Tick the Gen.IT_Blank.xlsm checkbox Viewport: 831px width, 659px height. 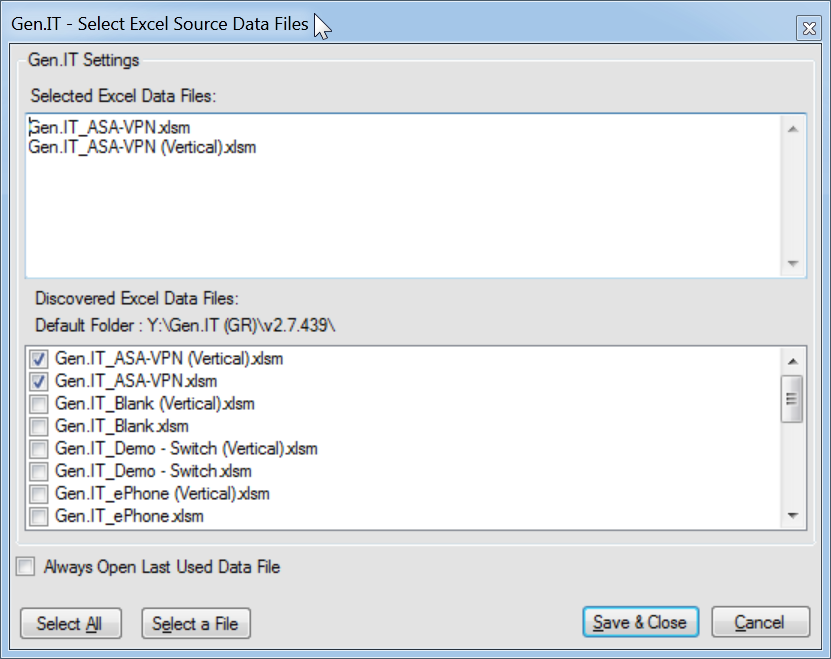click(x=39, y=426)
